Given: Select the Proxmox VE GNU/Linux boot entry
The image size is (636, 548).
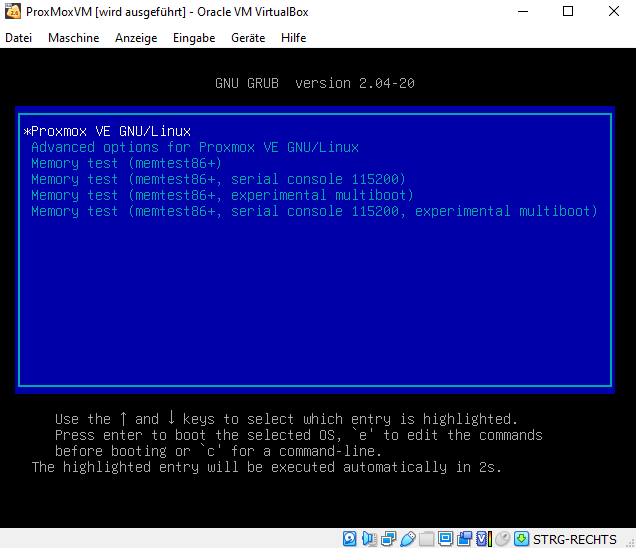Looking at the screenshot, I should tap(315, 131).
